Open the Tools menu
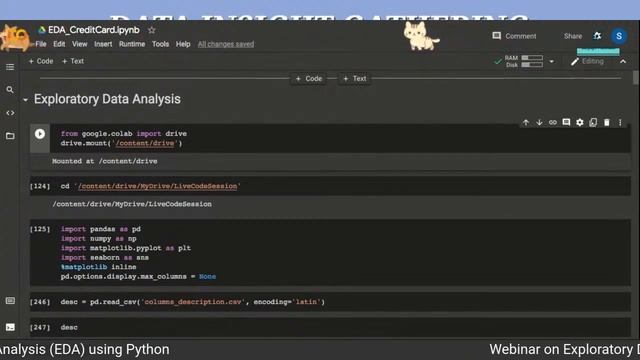This screenshot has width=640, height=360. pos(160,44)
